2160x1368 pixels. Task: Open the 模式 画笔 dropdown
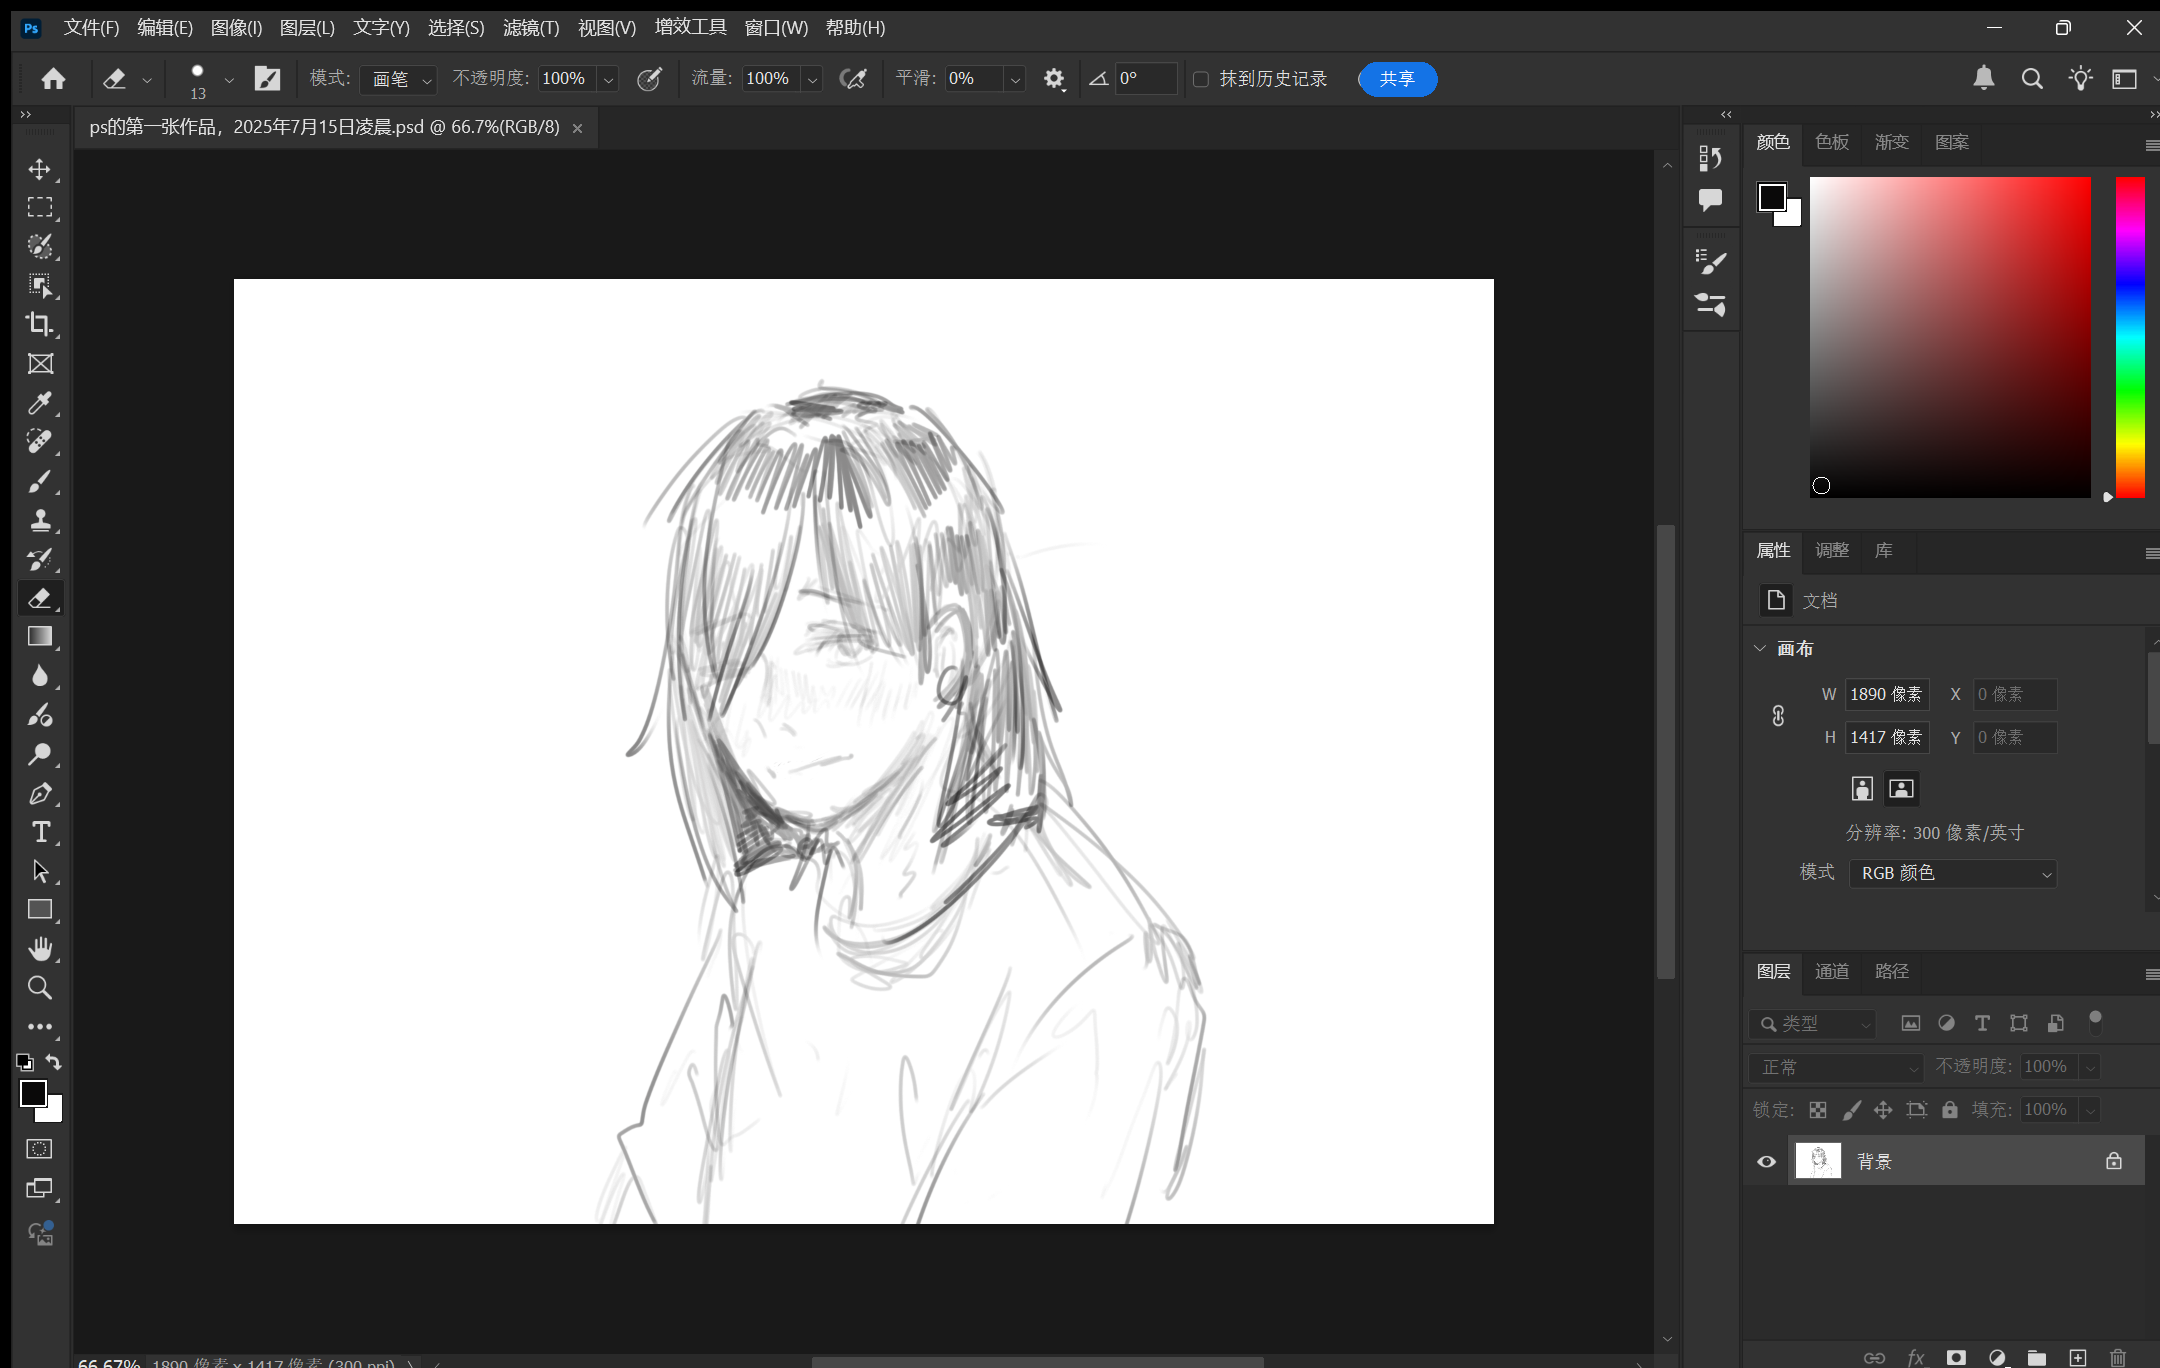click(398, 79)
